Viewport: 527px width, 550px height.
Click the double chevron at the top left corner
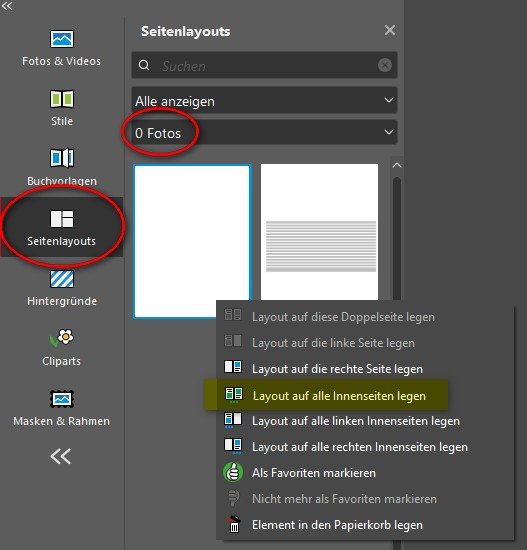(7, 6)
